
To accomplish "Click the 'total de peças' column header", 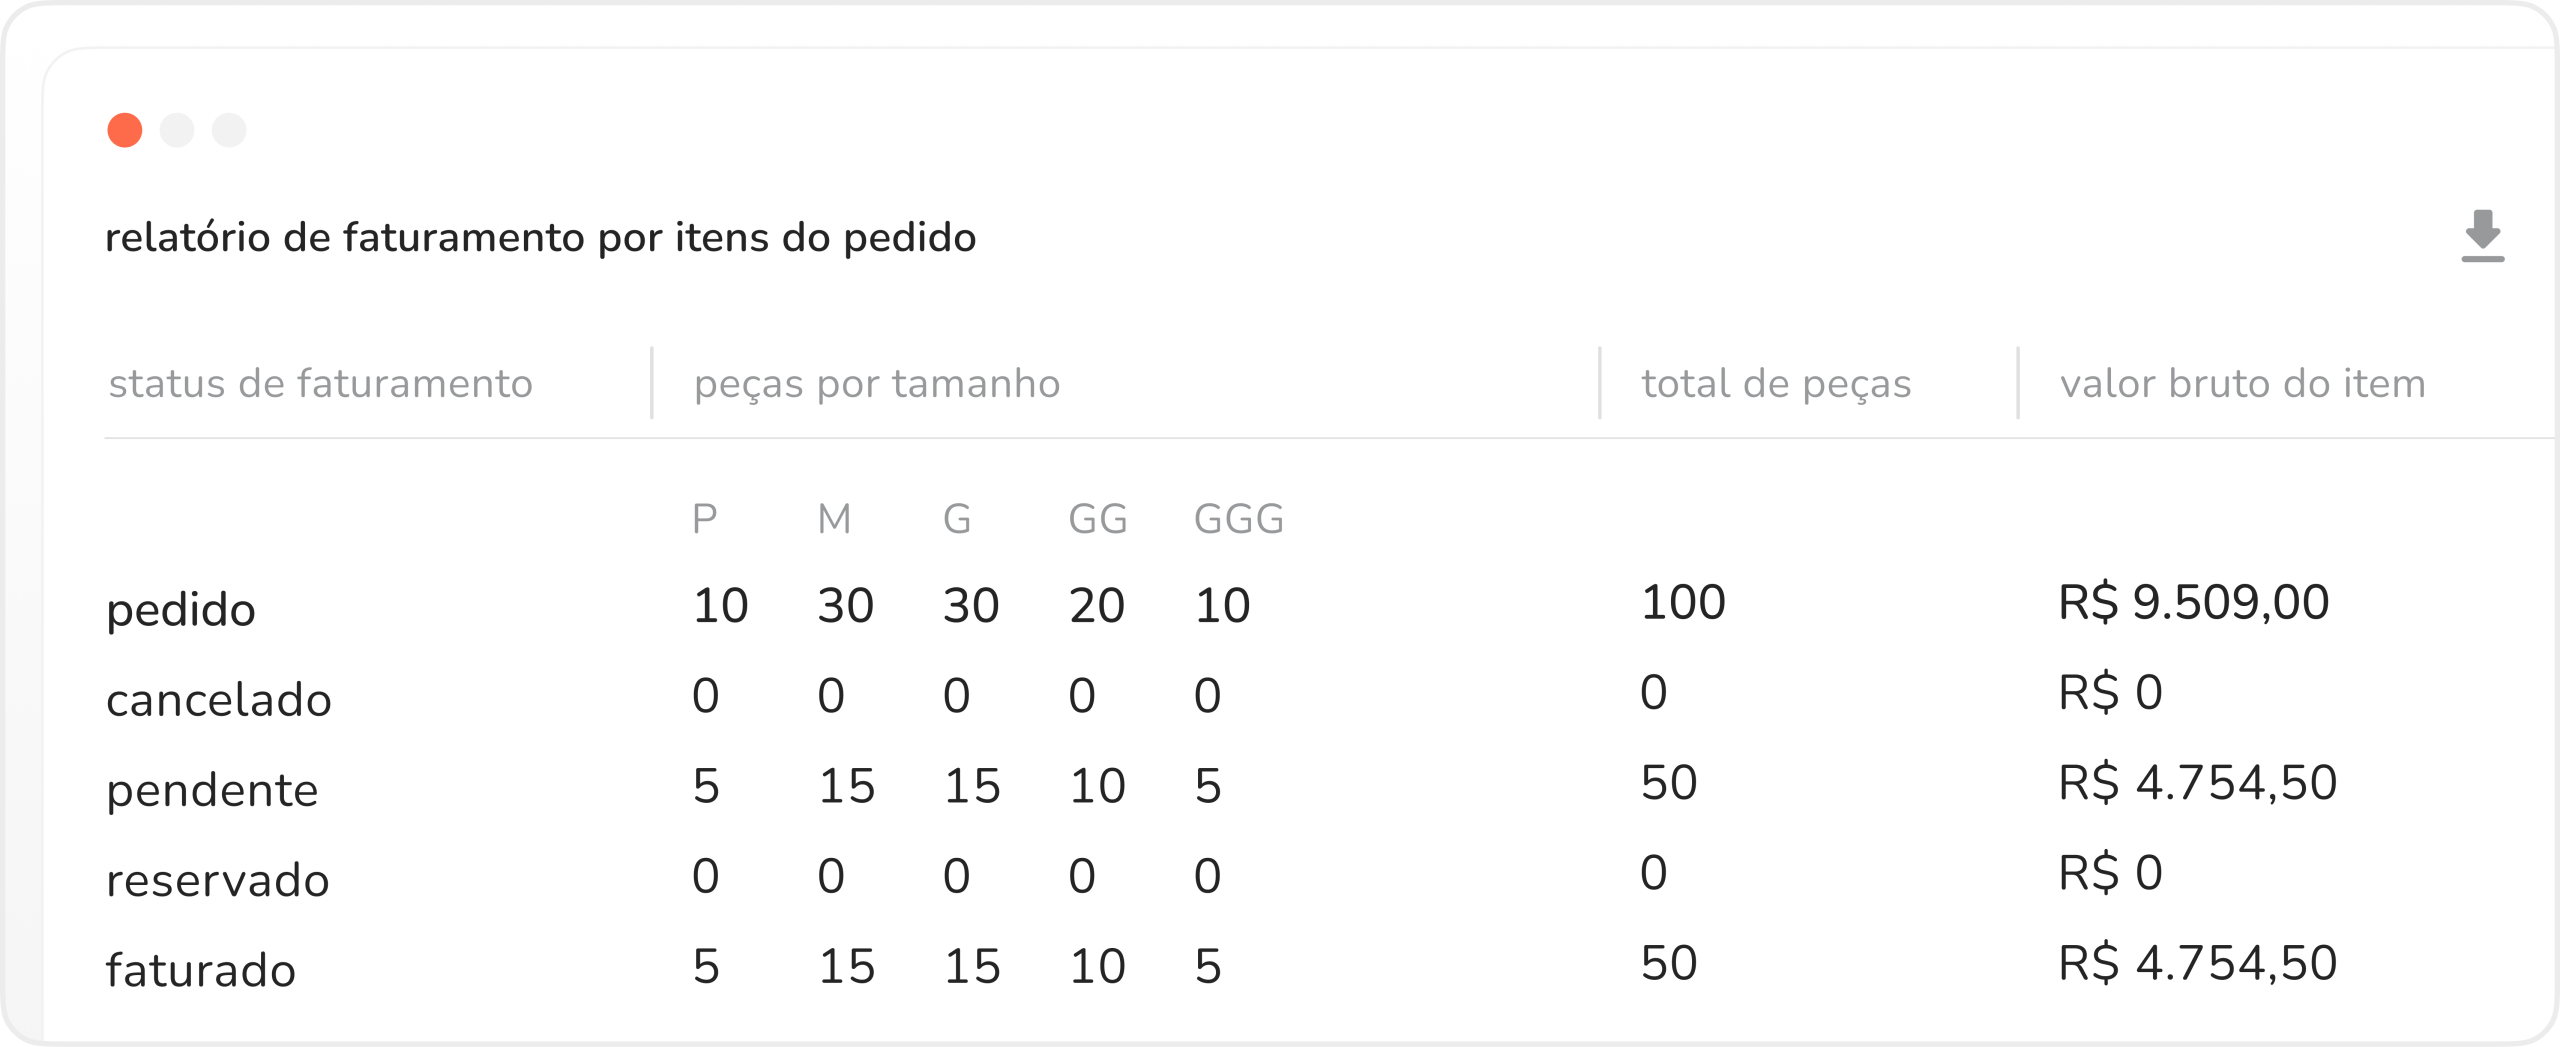I will (x=1776, y=384).
